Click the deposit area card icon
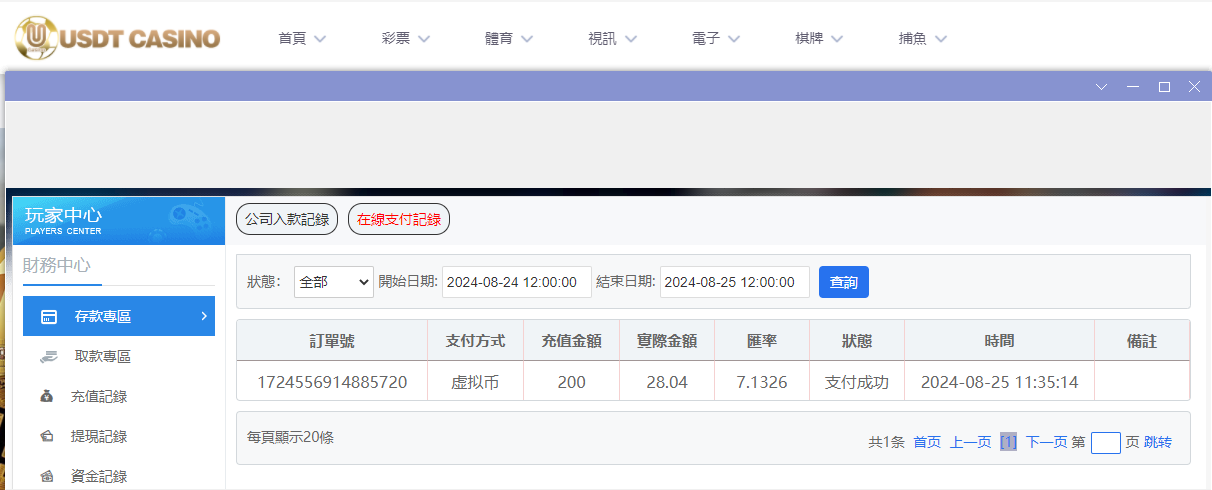 (49, 317)
